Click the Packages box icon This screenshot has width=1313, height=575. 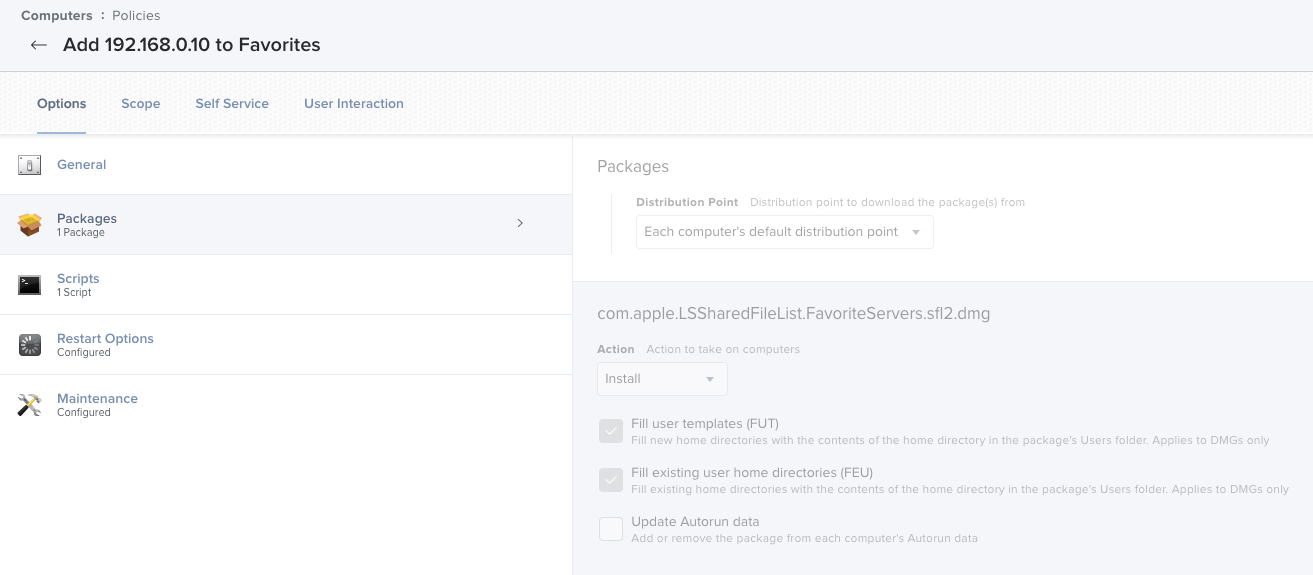[29, 225]
